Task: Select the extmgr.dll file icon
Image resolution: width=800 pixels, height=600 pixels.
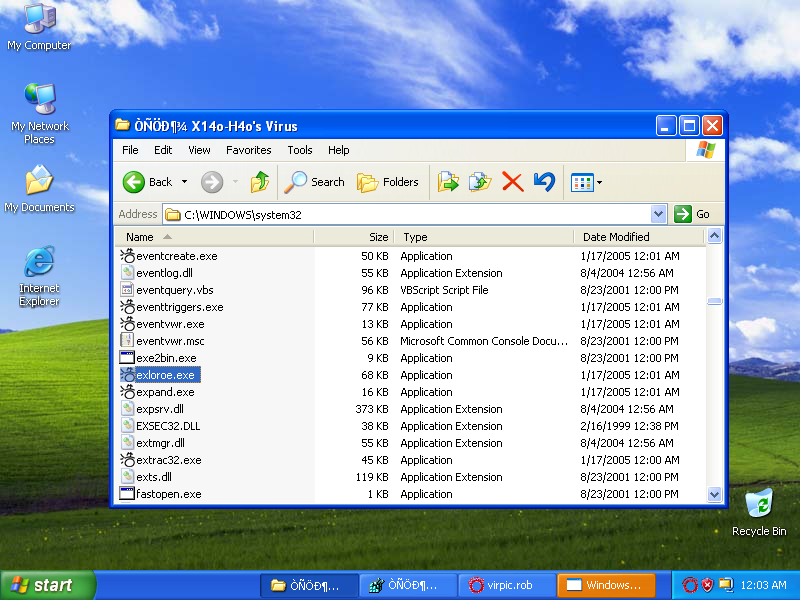Action: coord(127,443)
